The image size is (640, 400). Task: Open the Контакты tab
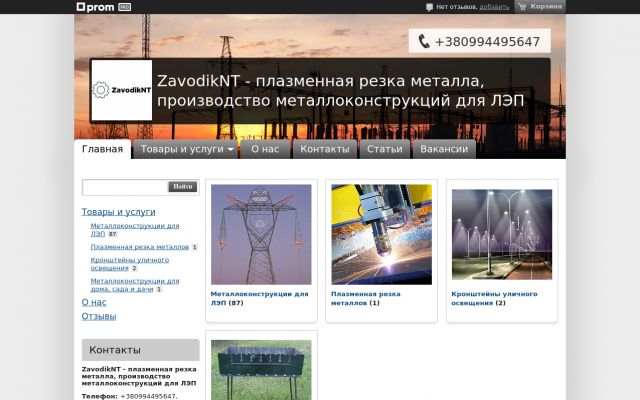point(325,149)
